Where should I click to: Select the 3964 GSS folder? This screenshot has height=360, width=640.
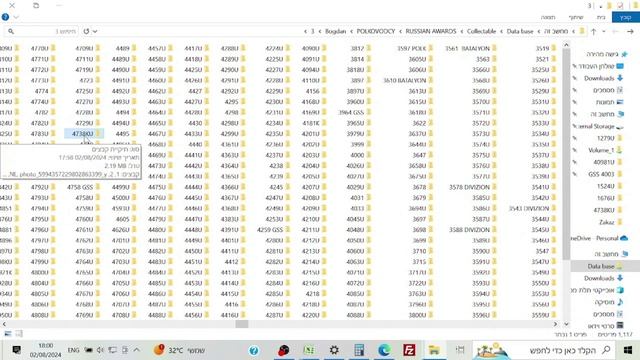click(x=355, y=112)
